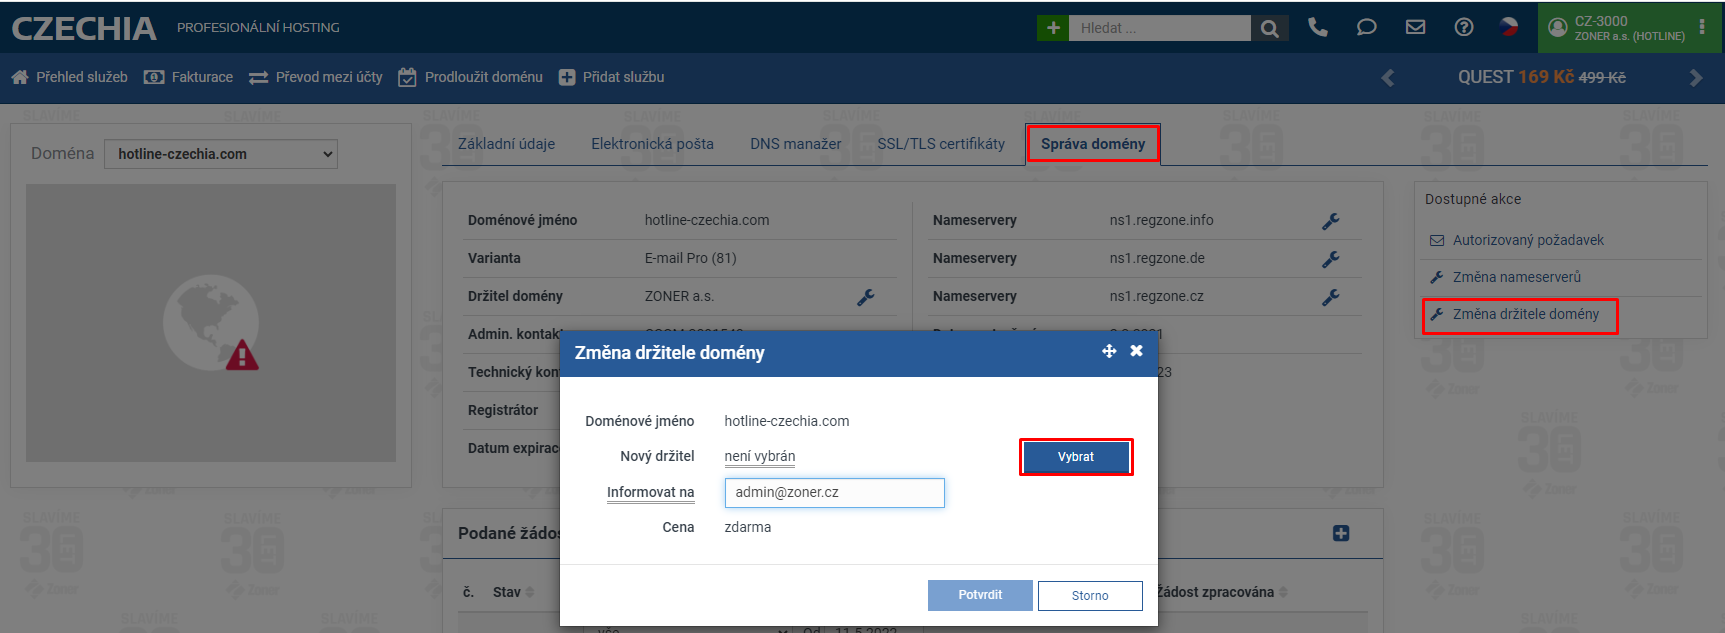This screenshot has height=633, width=1725.
Task: Open Převod mezi účty
Action: 316,77
